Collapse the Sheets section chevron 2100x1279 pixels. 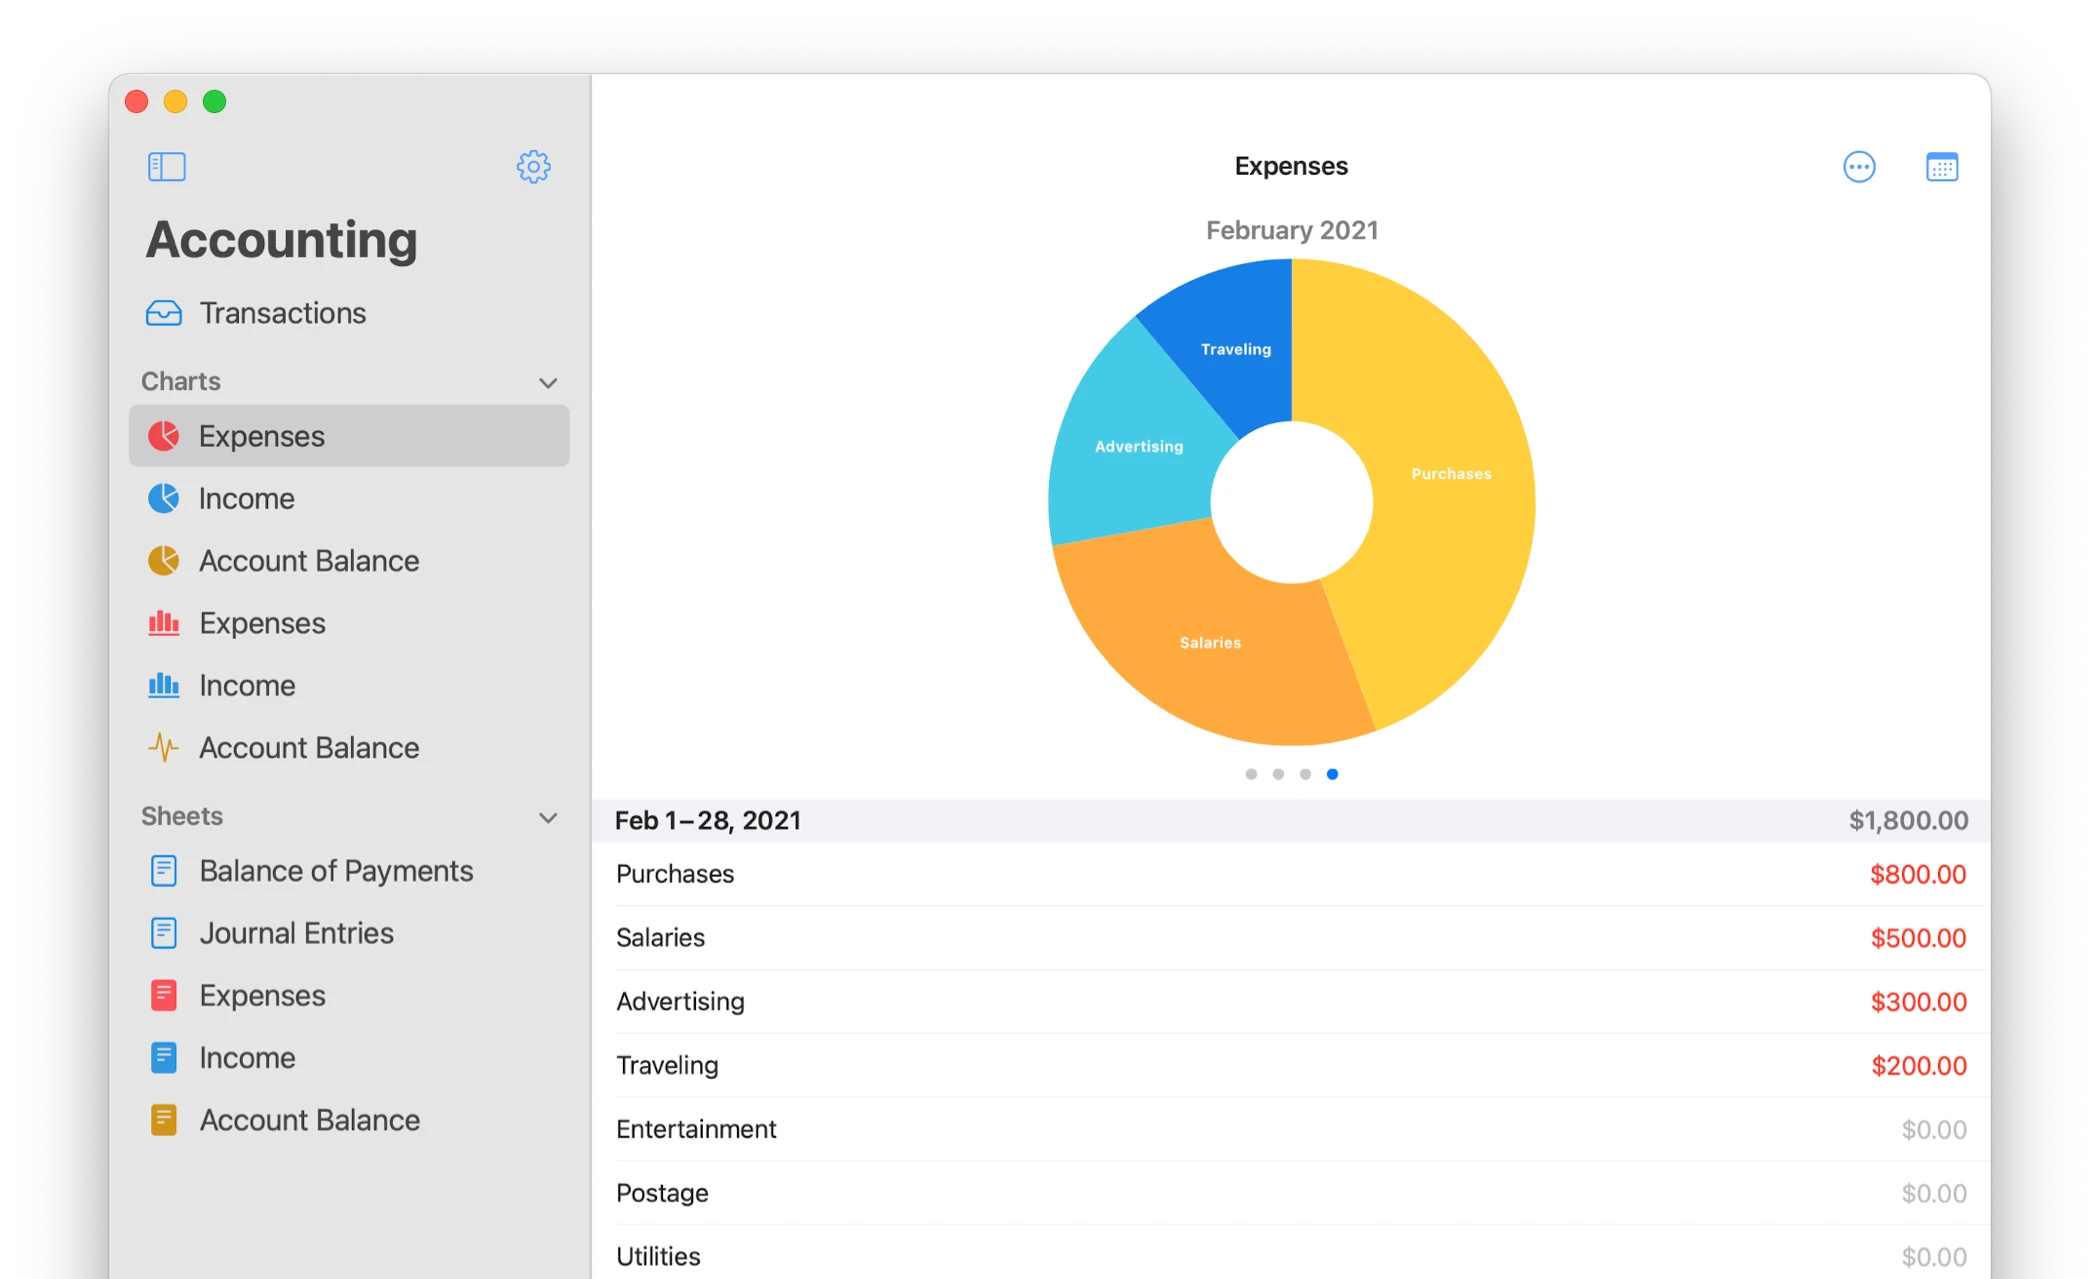tap(548, 817)
